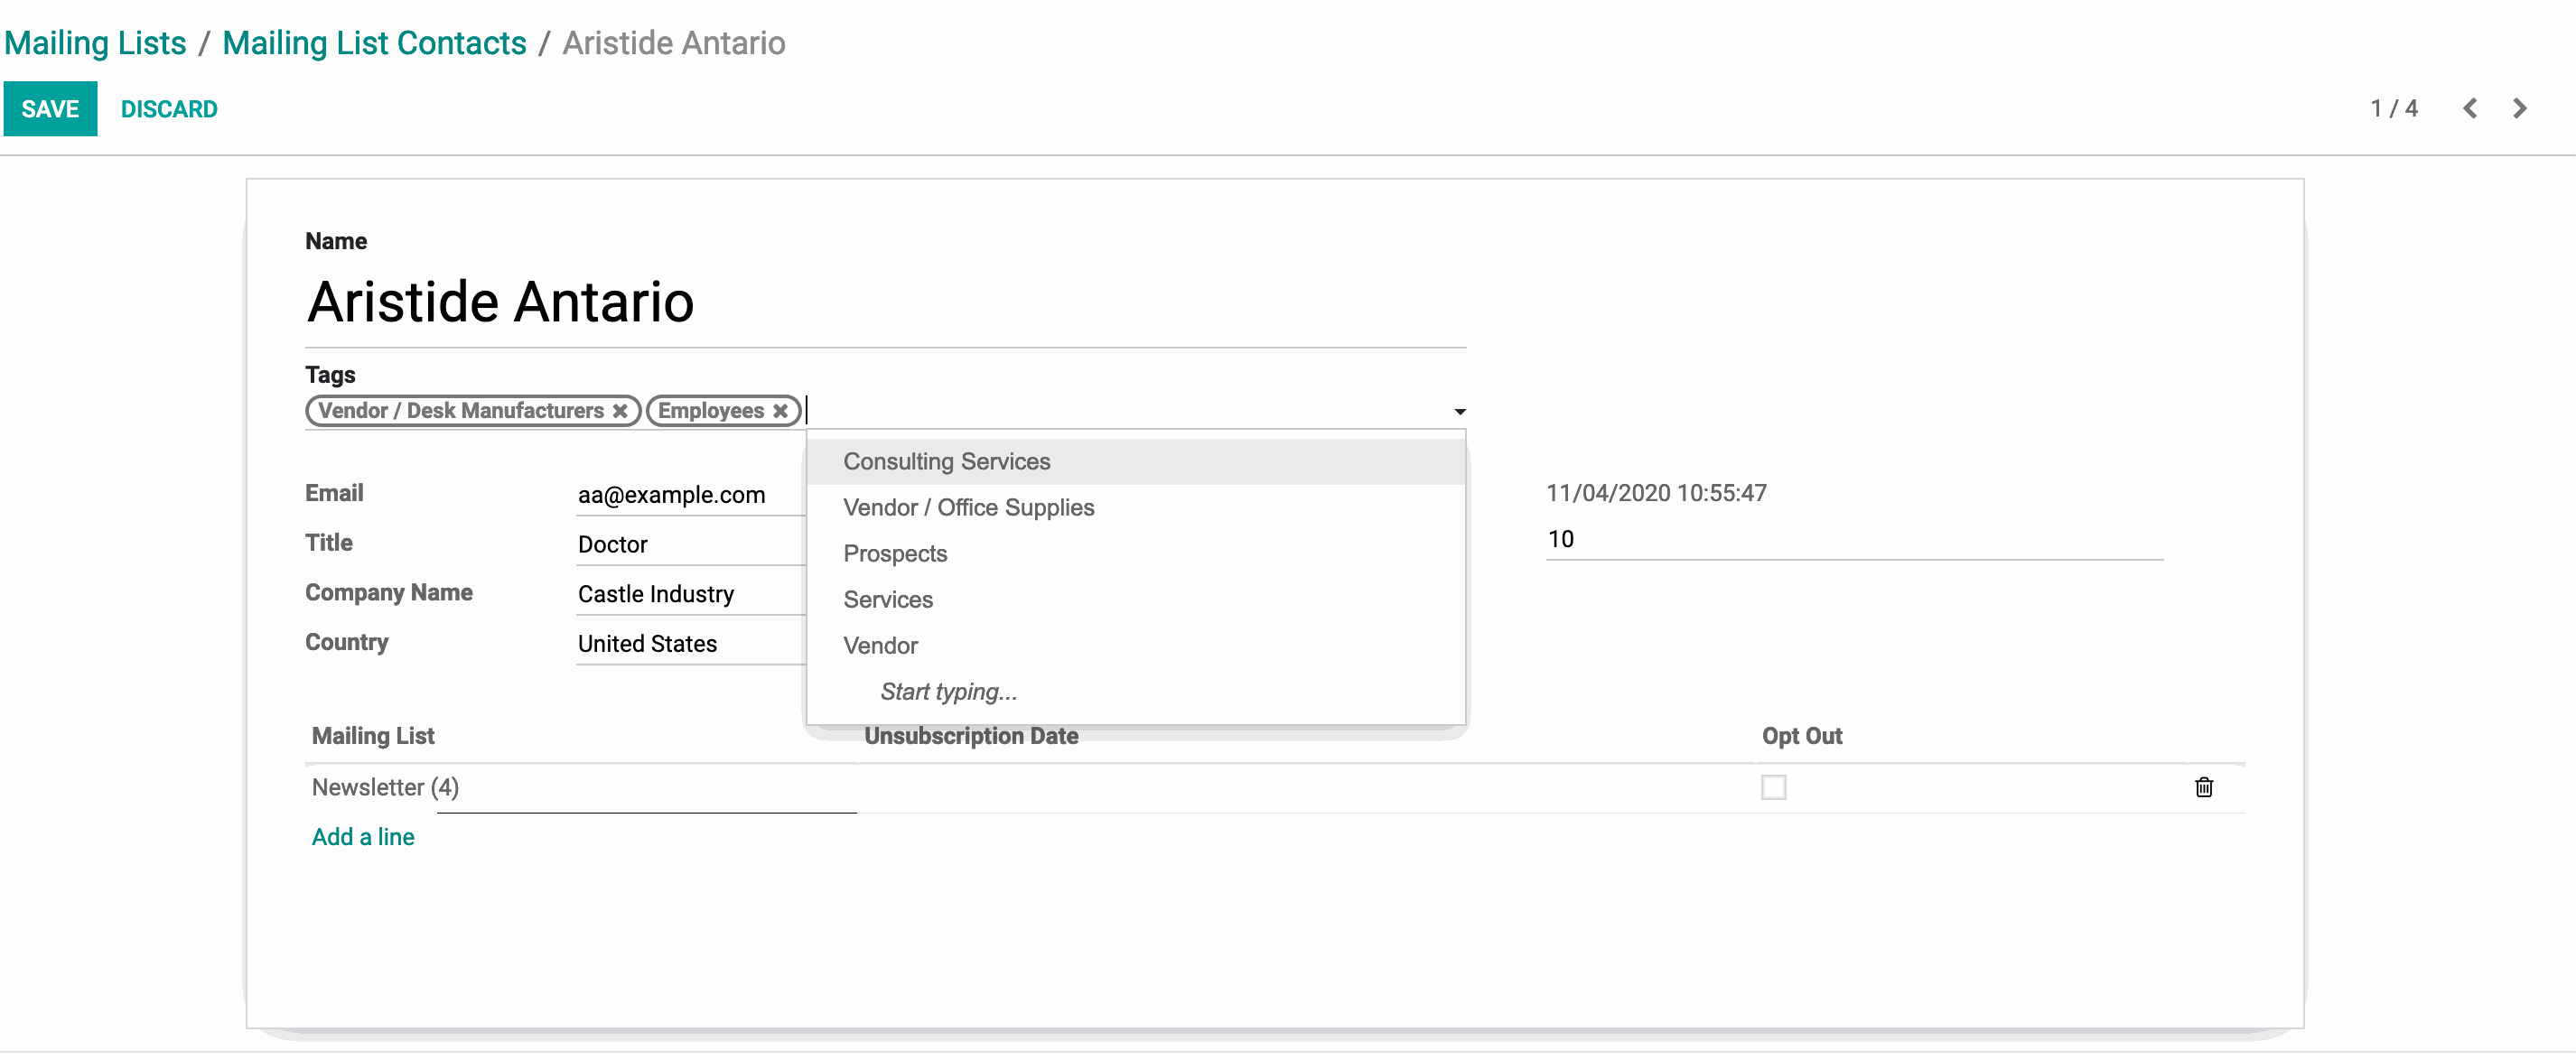Screen dimensions: 2576x1060
Task: Toggle the Newsletter Opt Out checkbox
Action: coord(1773,788)
